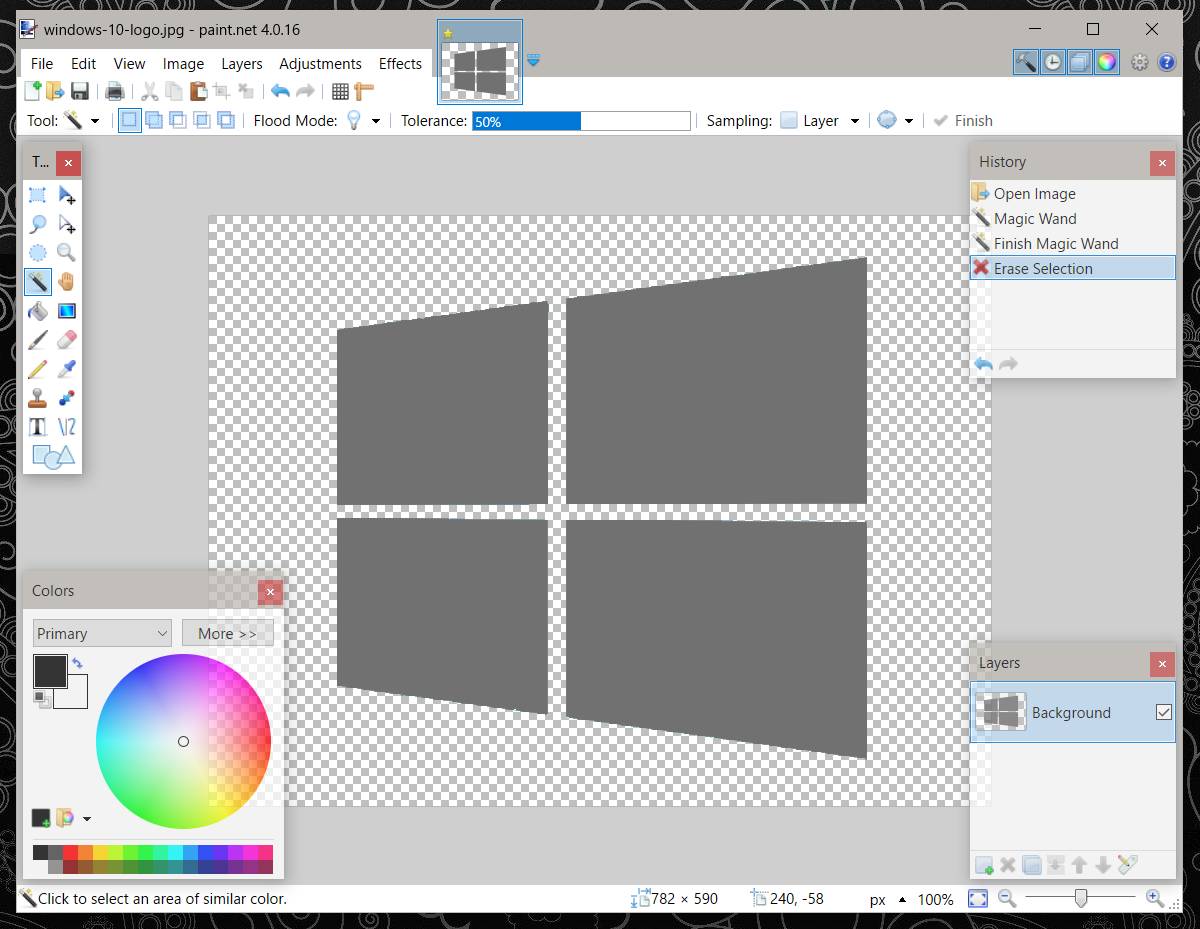Screen dimensions: 1200x929
Task: Toggle the Colors window from the top-right bar
Action: (x=1105, y=62)
